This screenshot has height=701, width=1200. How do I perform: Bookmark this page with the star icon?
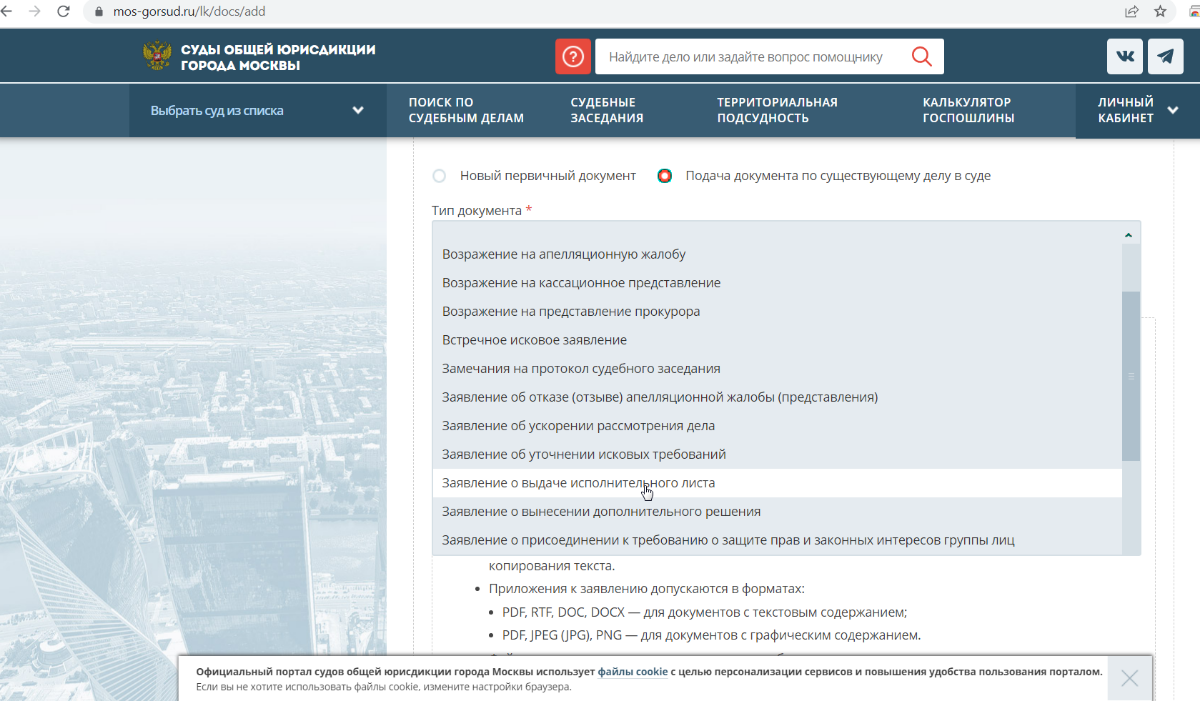(x=1160, y=12)
